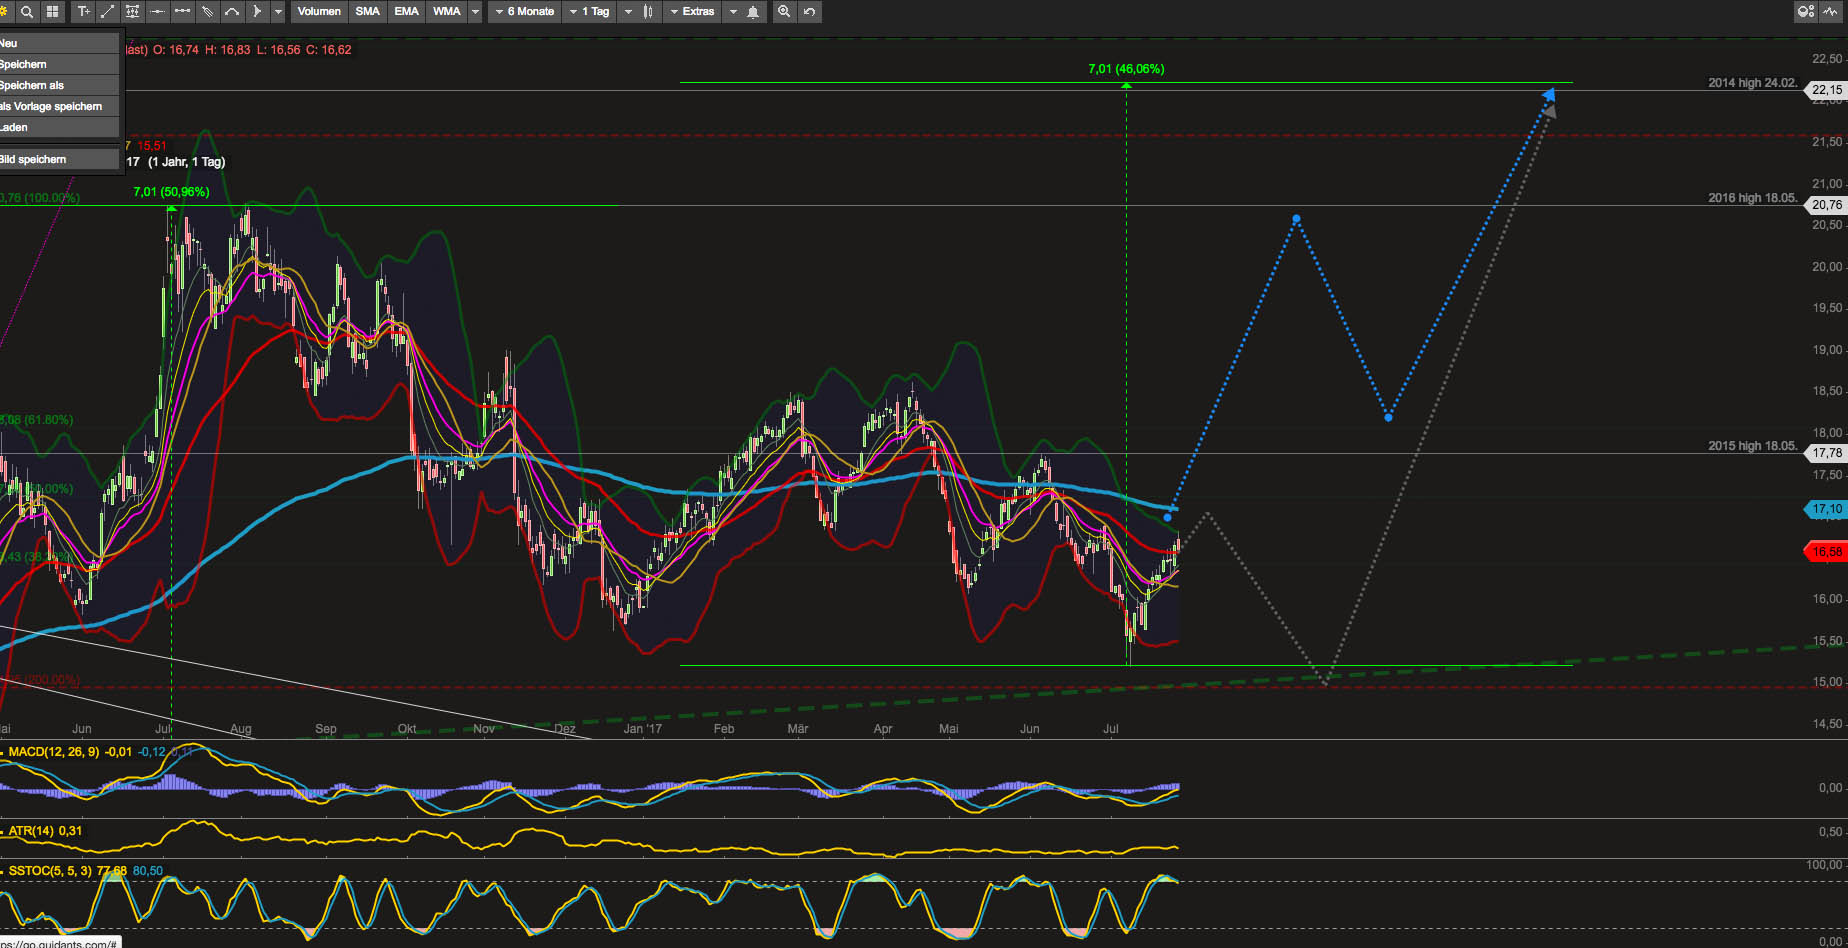The height and width of the screenshot is (948, 1848).
Task: Open the layout grid icon
Action: (52, 12)
